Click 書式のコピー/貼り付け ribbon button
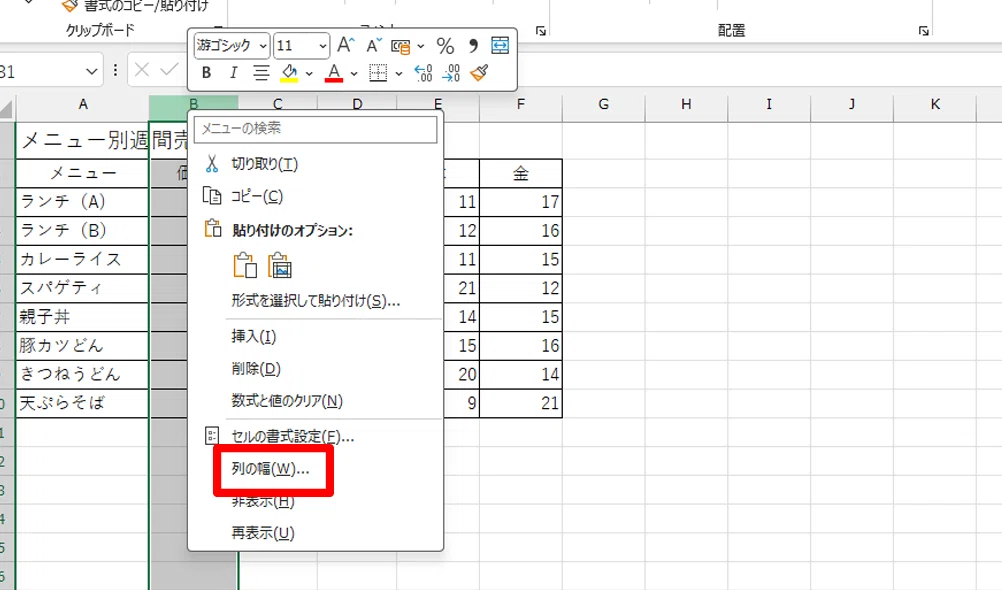 pyautogui.click(x=135, y=6)
